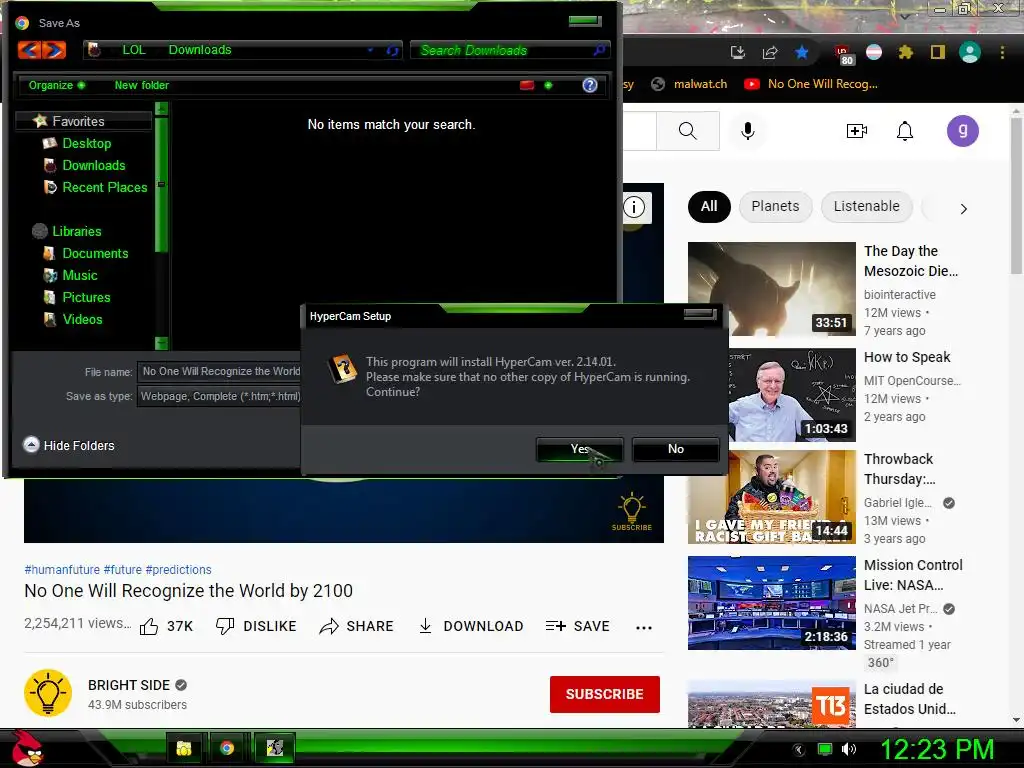Click Yes in HyperCam Setup dialog
The width and height of the screenshot is (1024, 768).
coord(579,449)
